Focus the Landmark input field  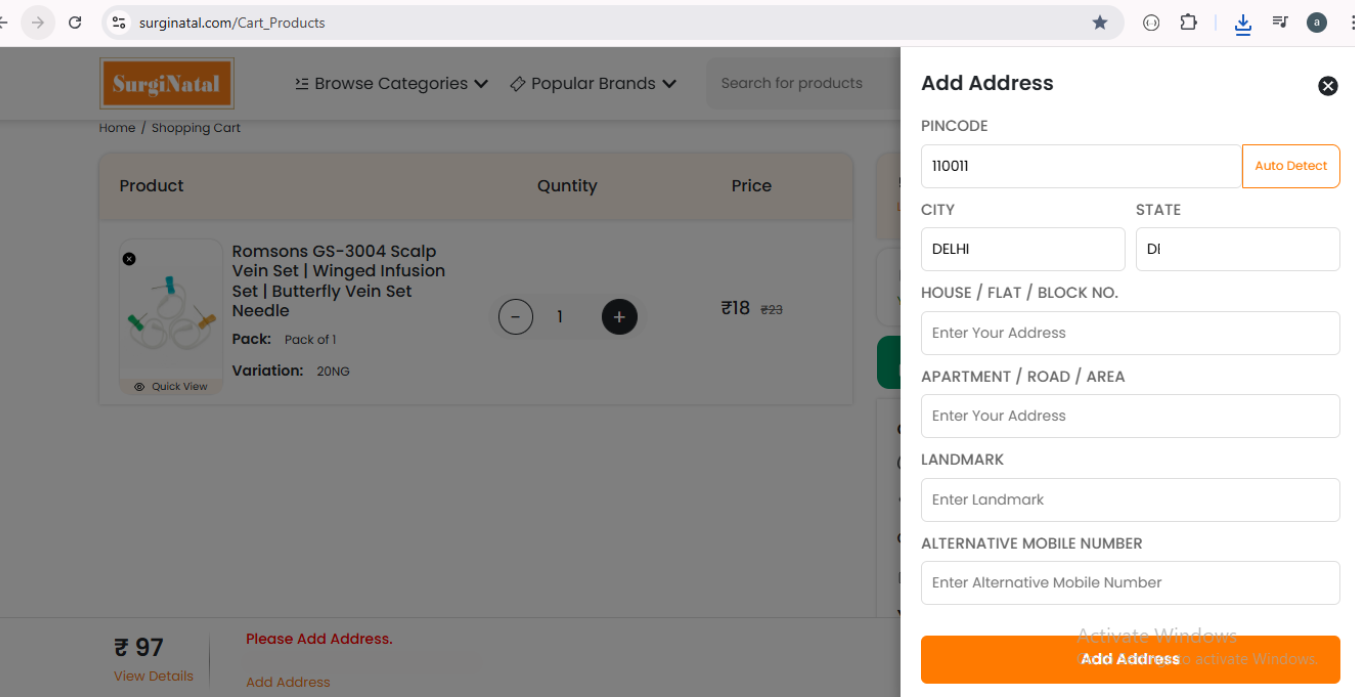point(1129,500)
